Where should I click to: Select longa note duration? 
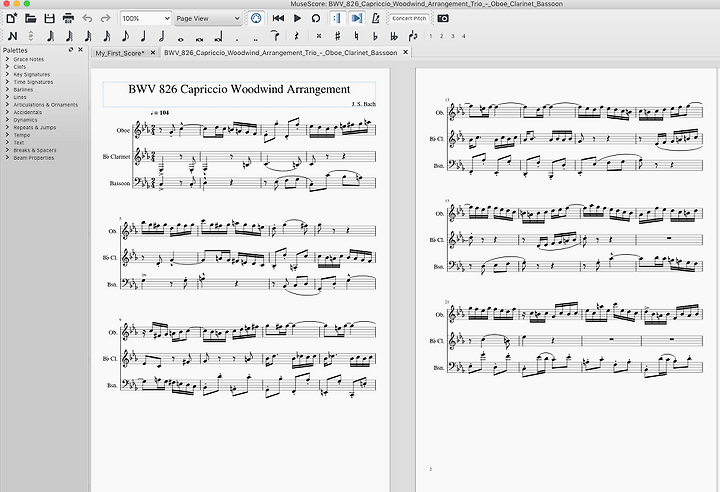point(218,37)
